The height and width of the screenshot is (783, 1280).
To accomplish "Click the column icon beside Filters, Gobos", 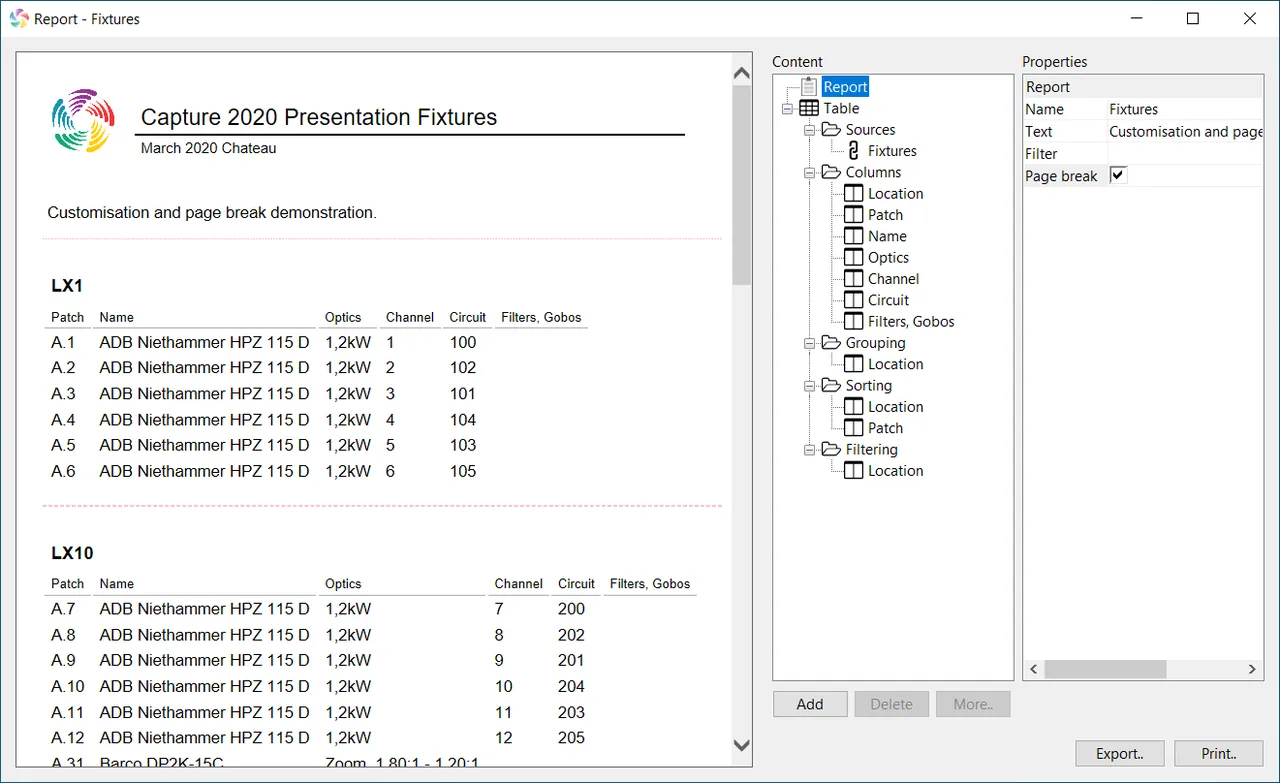I will [853, 321].
